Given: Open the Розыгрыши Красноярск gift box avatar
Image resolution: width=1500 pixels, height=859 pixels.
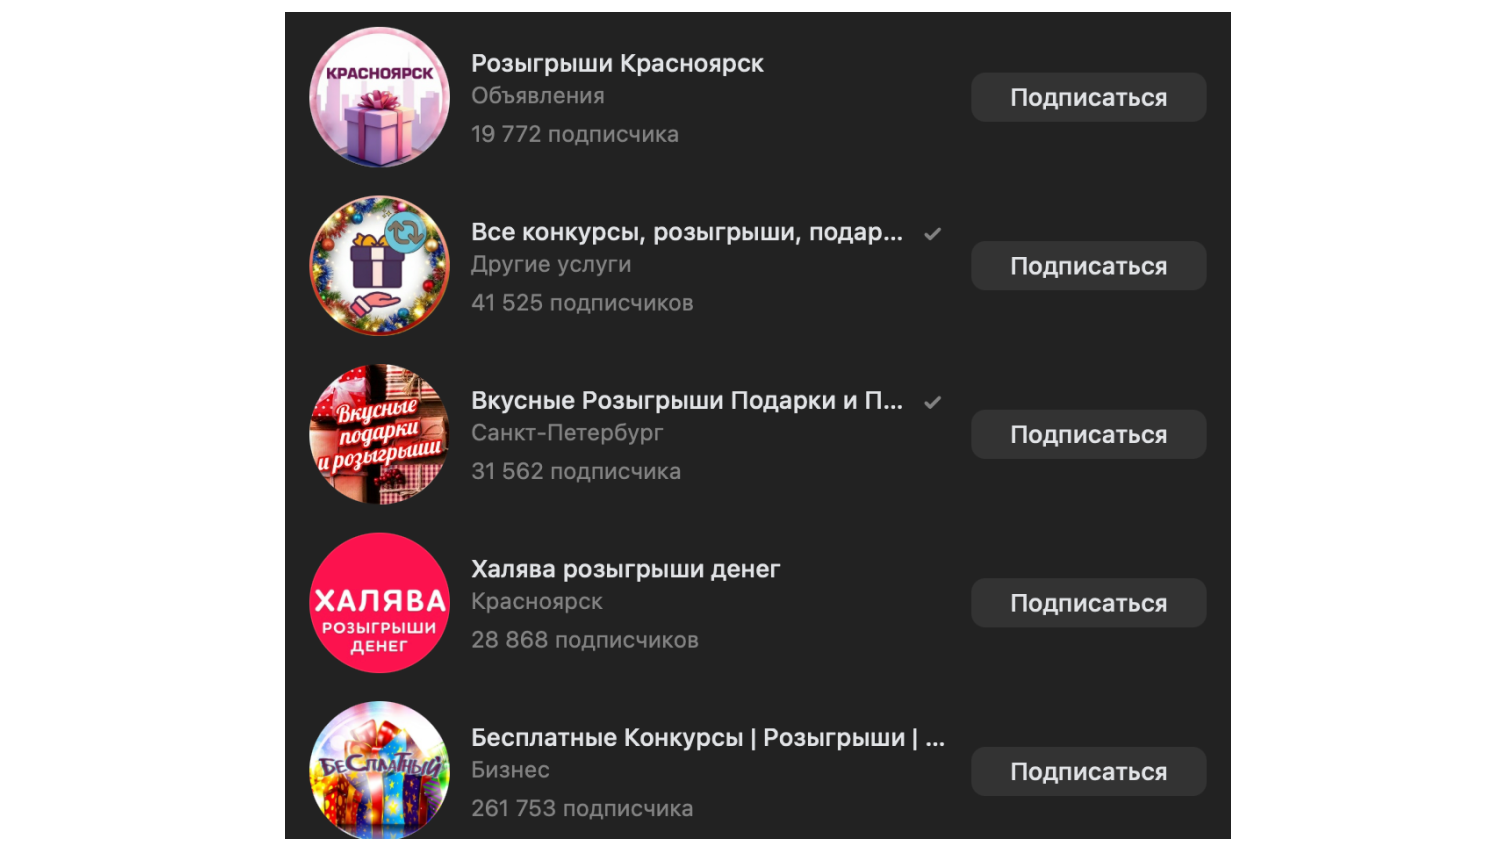Looking at the screenshot, I should tap(379, 97).
